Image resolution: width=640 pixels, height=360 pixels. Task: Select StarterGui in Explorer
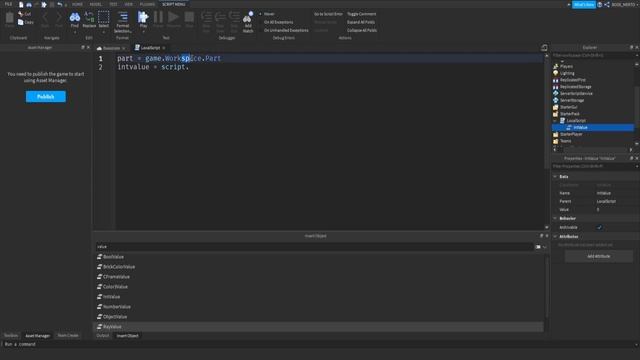[569, 107]
